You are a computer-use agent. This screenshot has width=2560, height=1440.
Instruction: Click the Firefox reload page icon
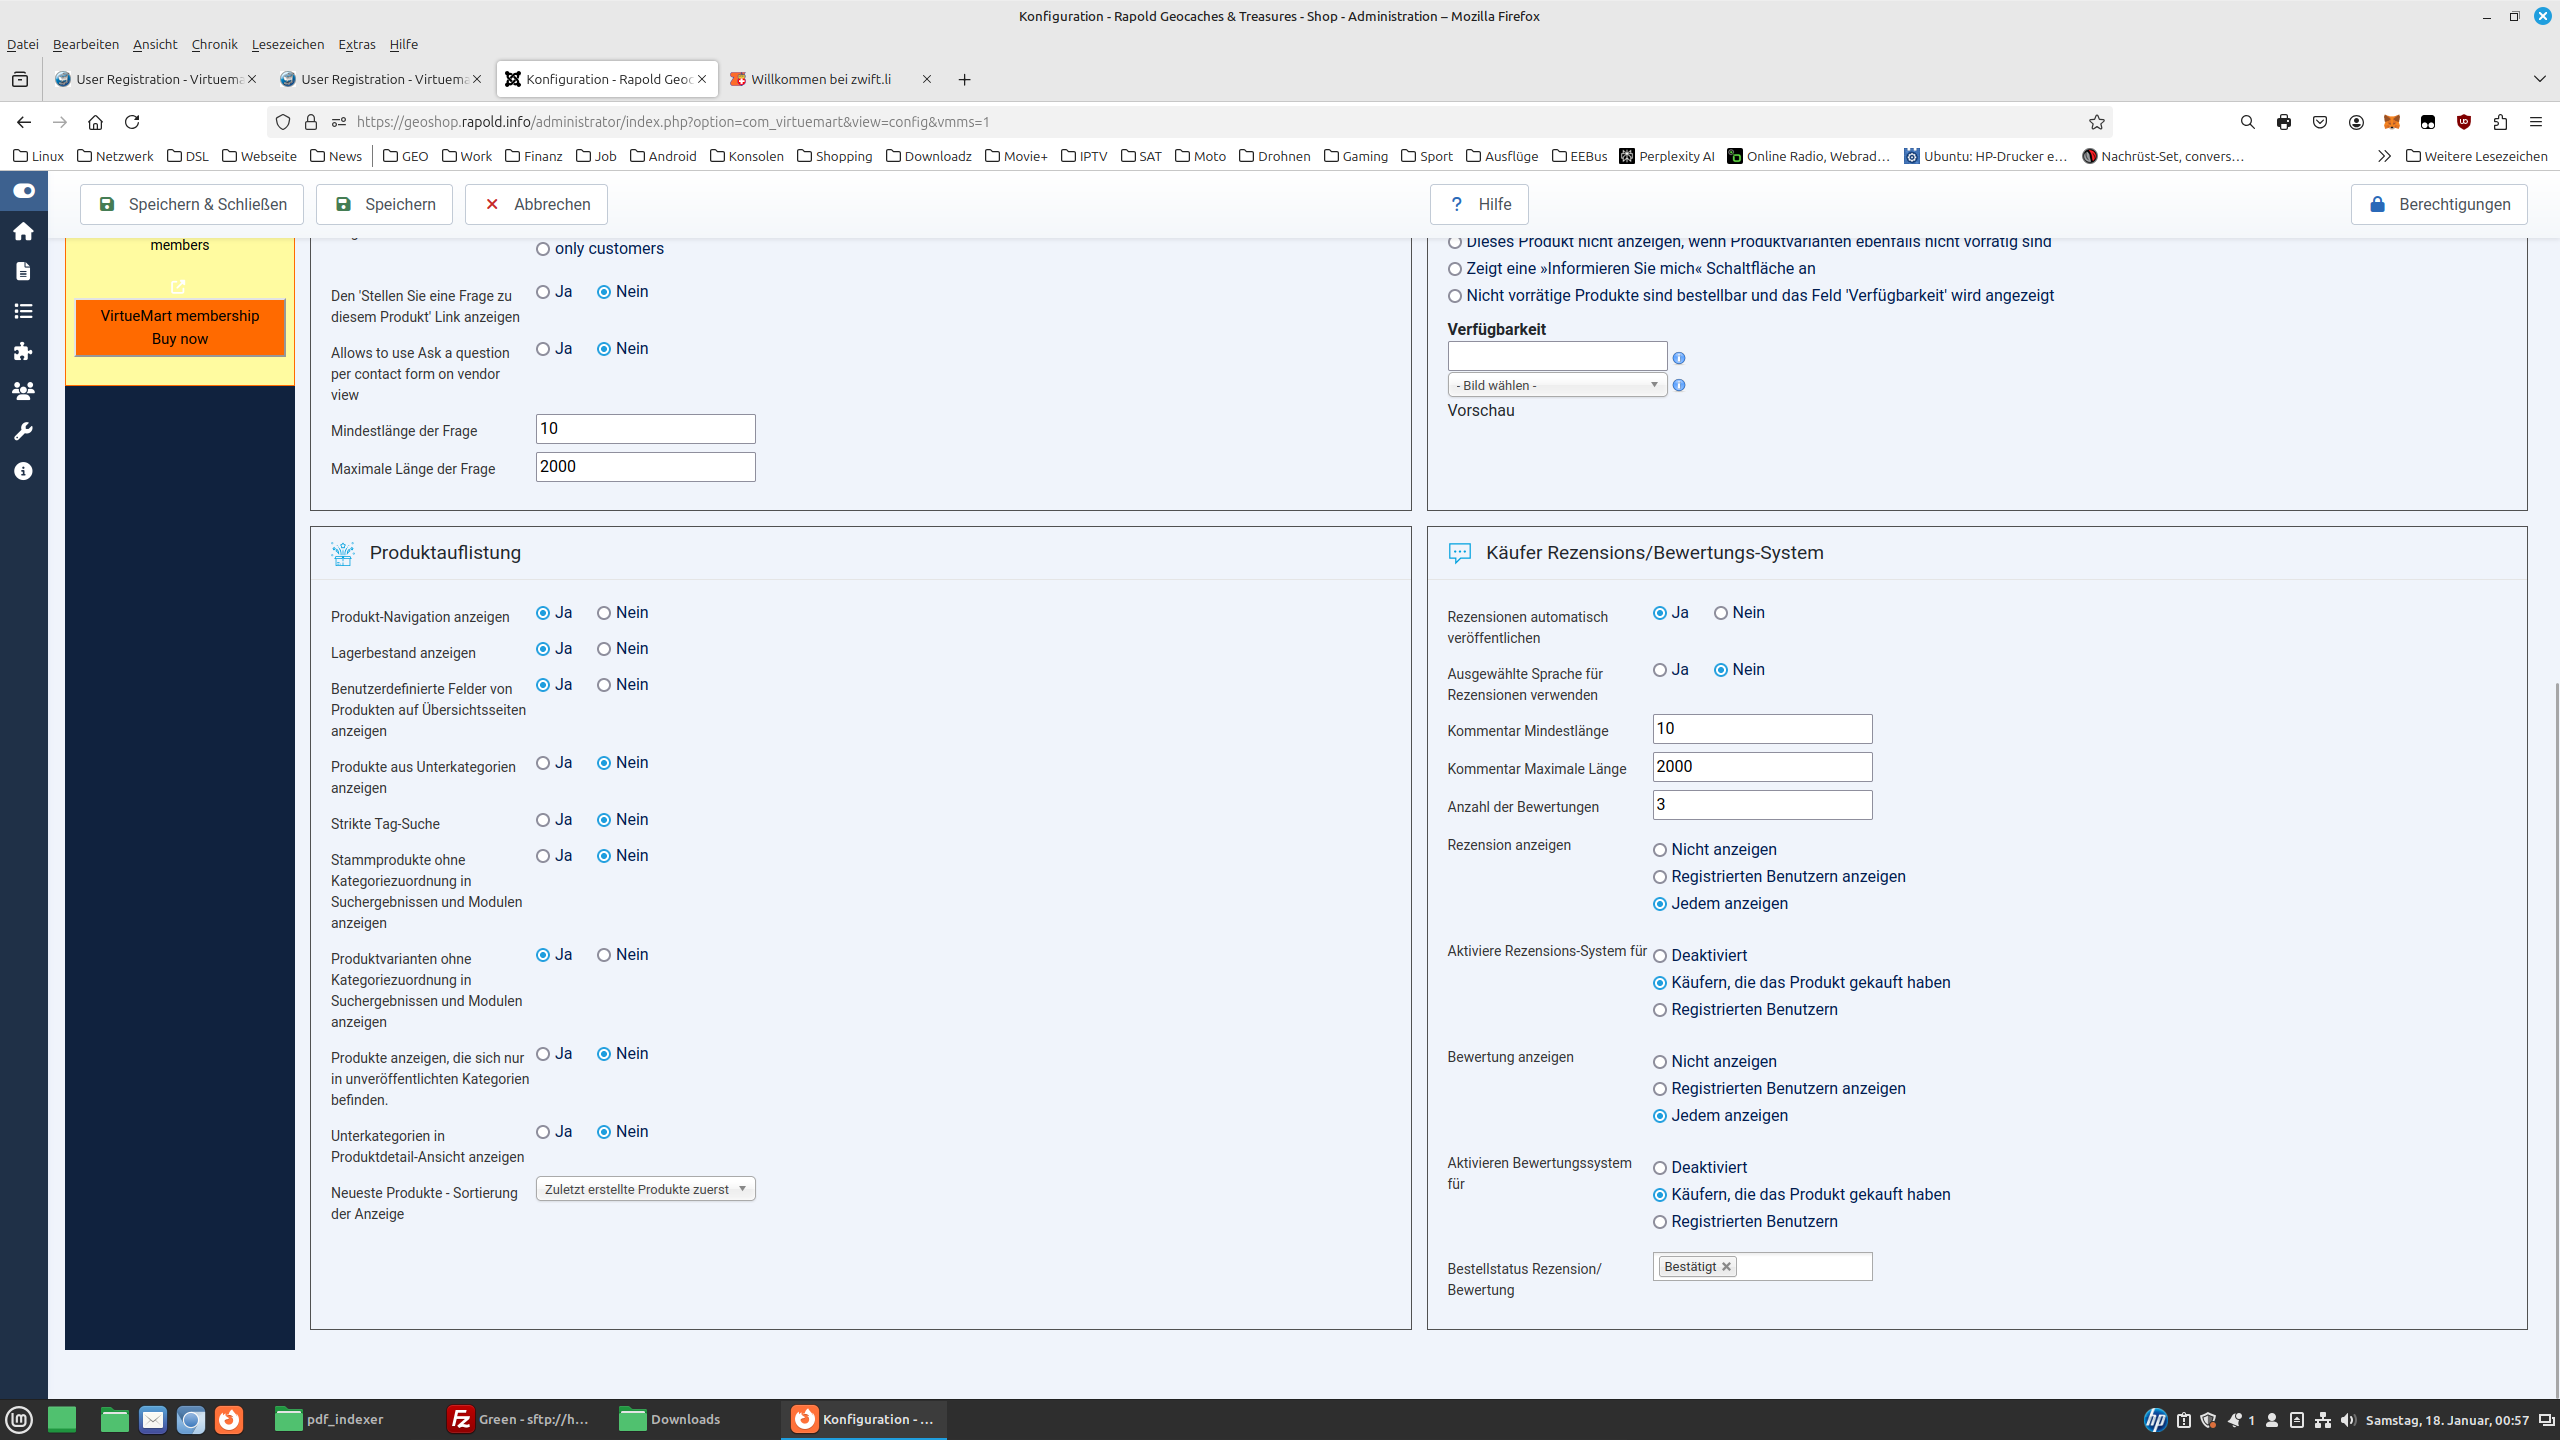pos(132,122)
